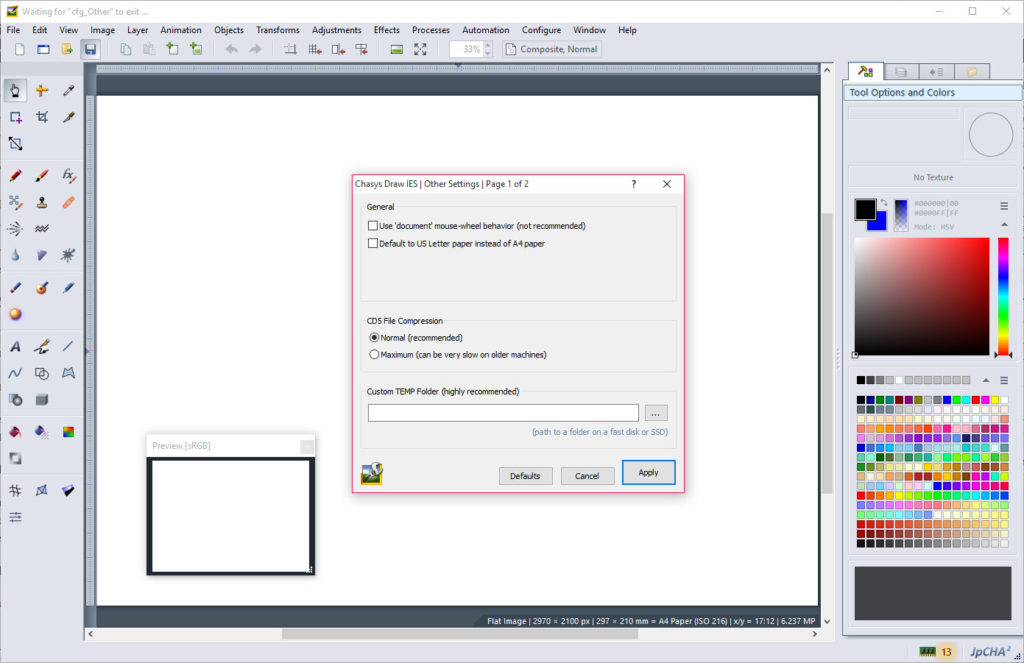
Task: Click the red-black saturation color field
Action: click(x=921, y=297)
